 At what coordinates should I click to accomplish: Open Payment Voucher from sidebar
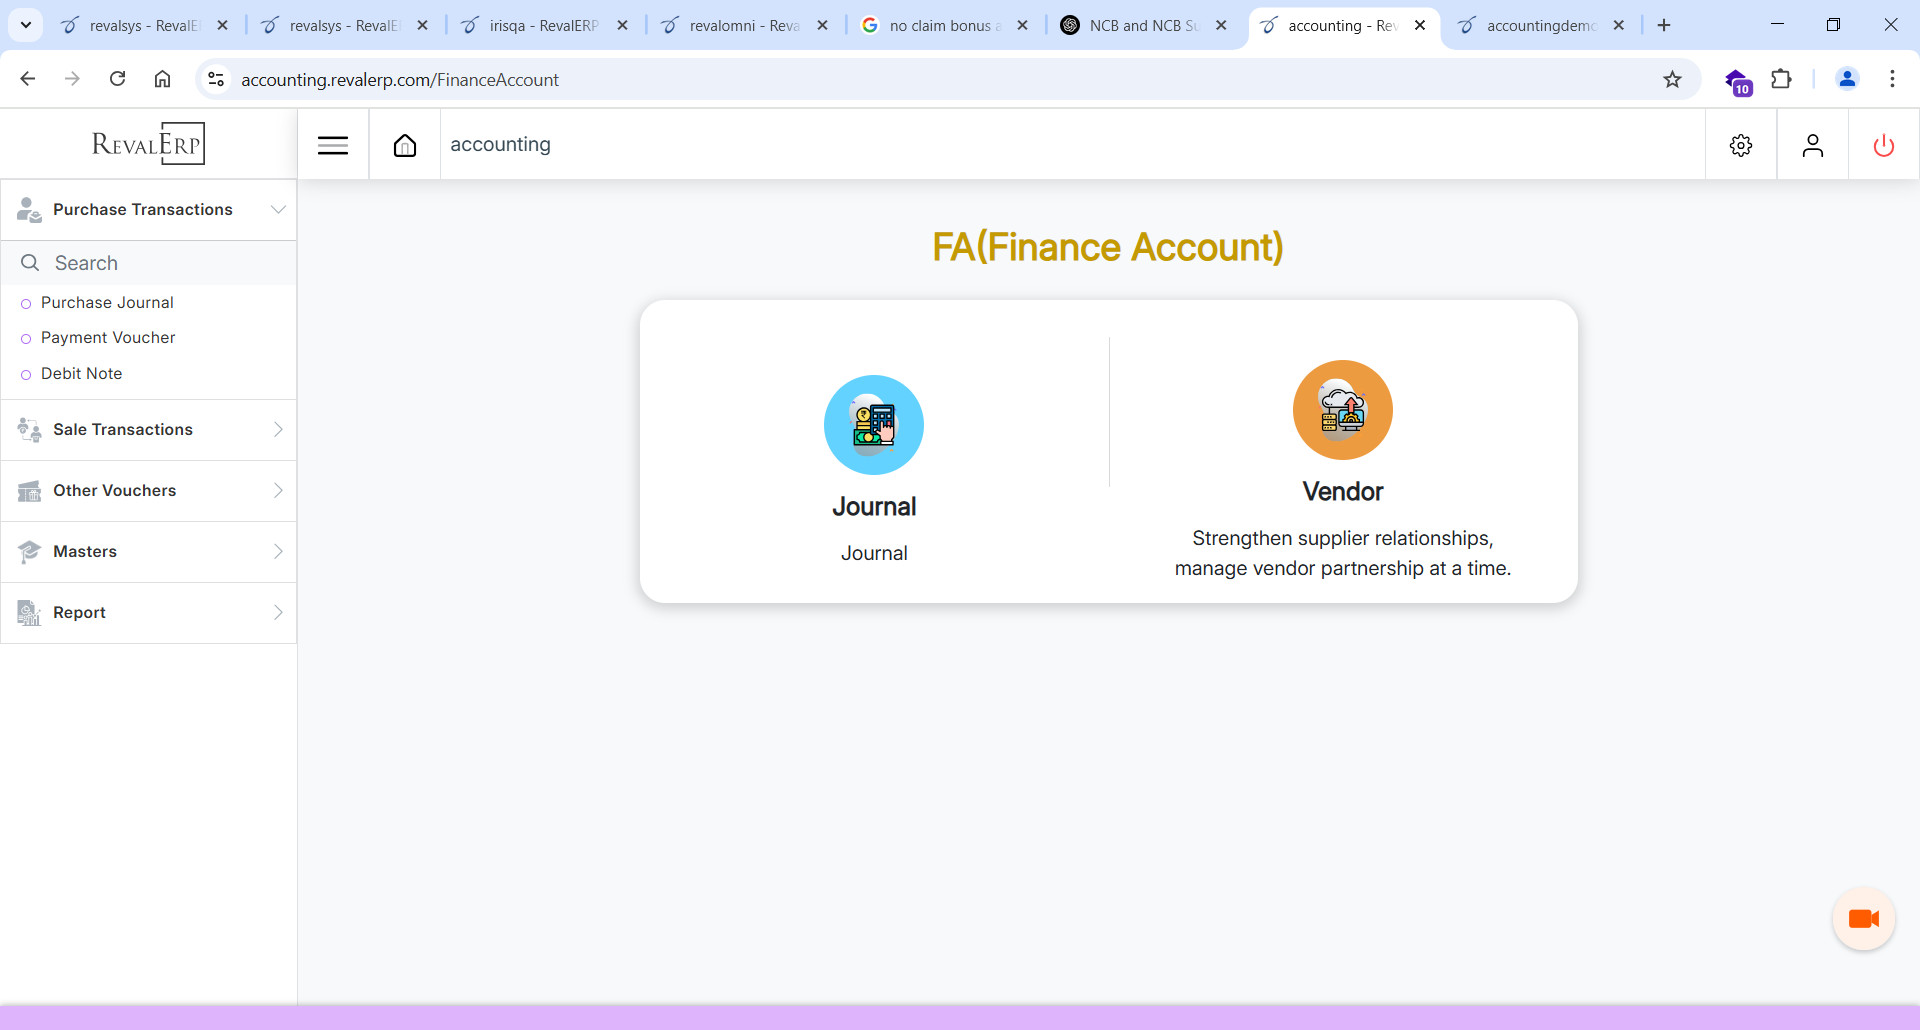[108, 338]
